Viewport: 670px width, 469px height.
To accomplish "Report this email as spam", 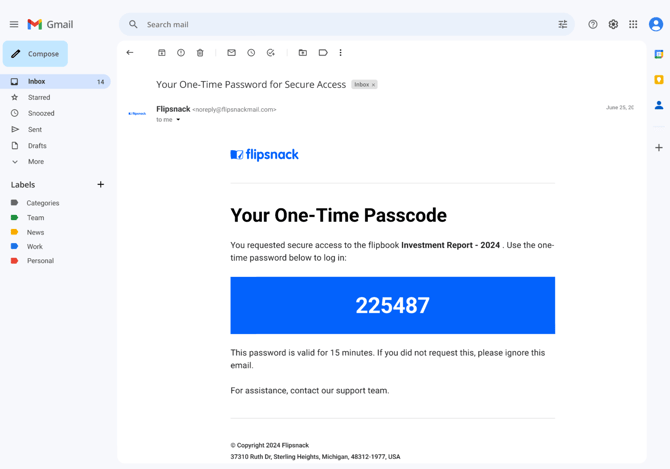I will (181, 53).
